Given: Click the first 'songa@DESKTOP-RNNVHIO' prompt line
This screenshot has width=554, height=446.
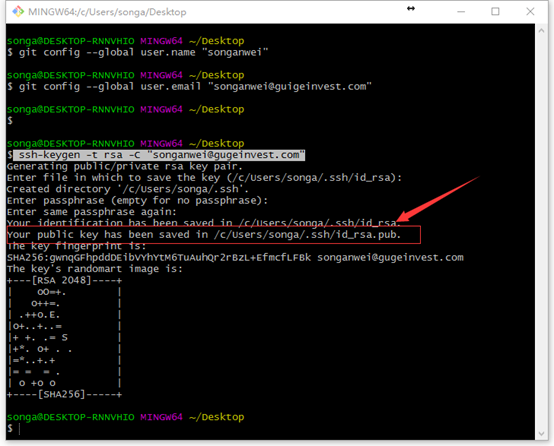Looking at the screenshot, I should coord(125,41).
